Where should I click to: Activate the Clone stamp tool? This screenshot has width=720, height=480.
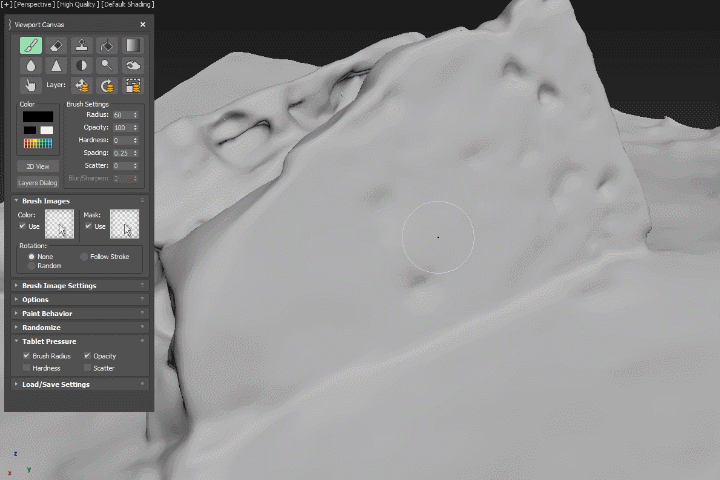pyautogui.click(x=81, y=46)
